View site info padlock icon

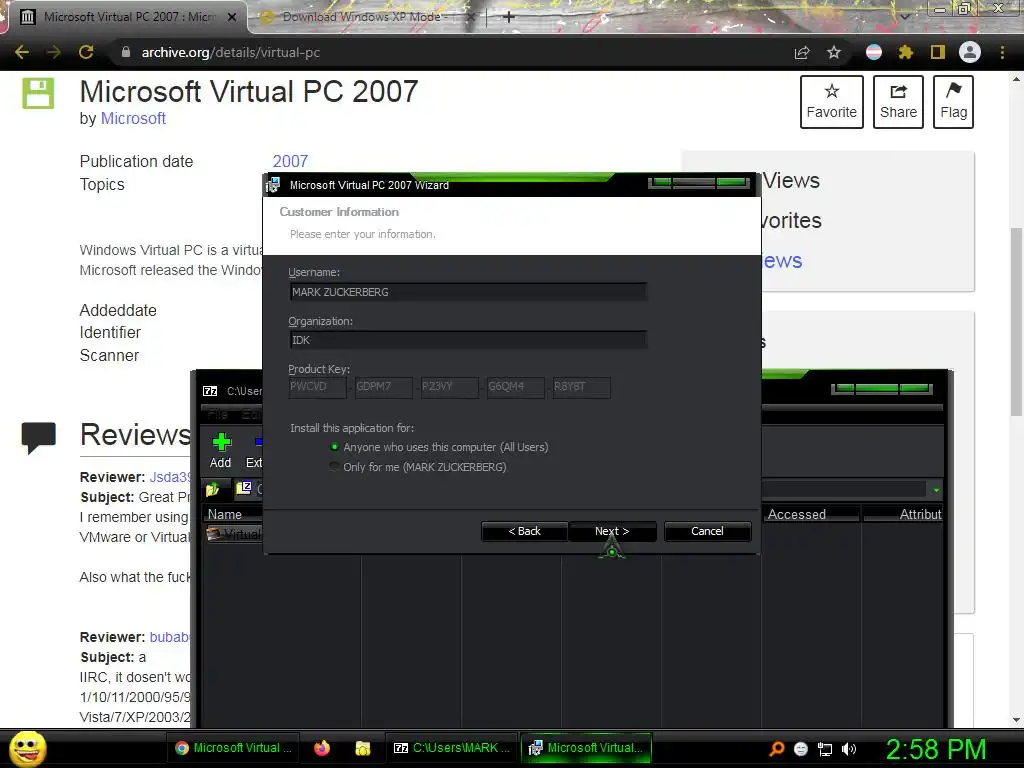[x=126, y=52]
